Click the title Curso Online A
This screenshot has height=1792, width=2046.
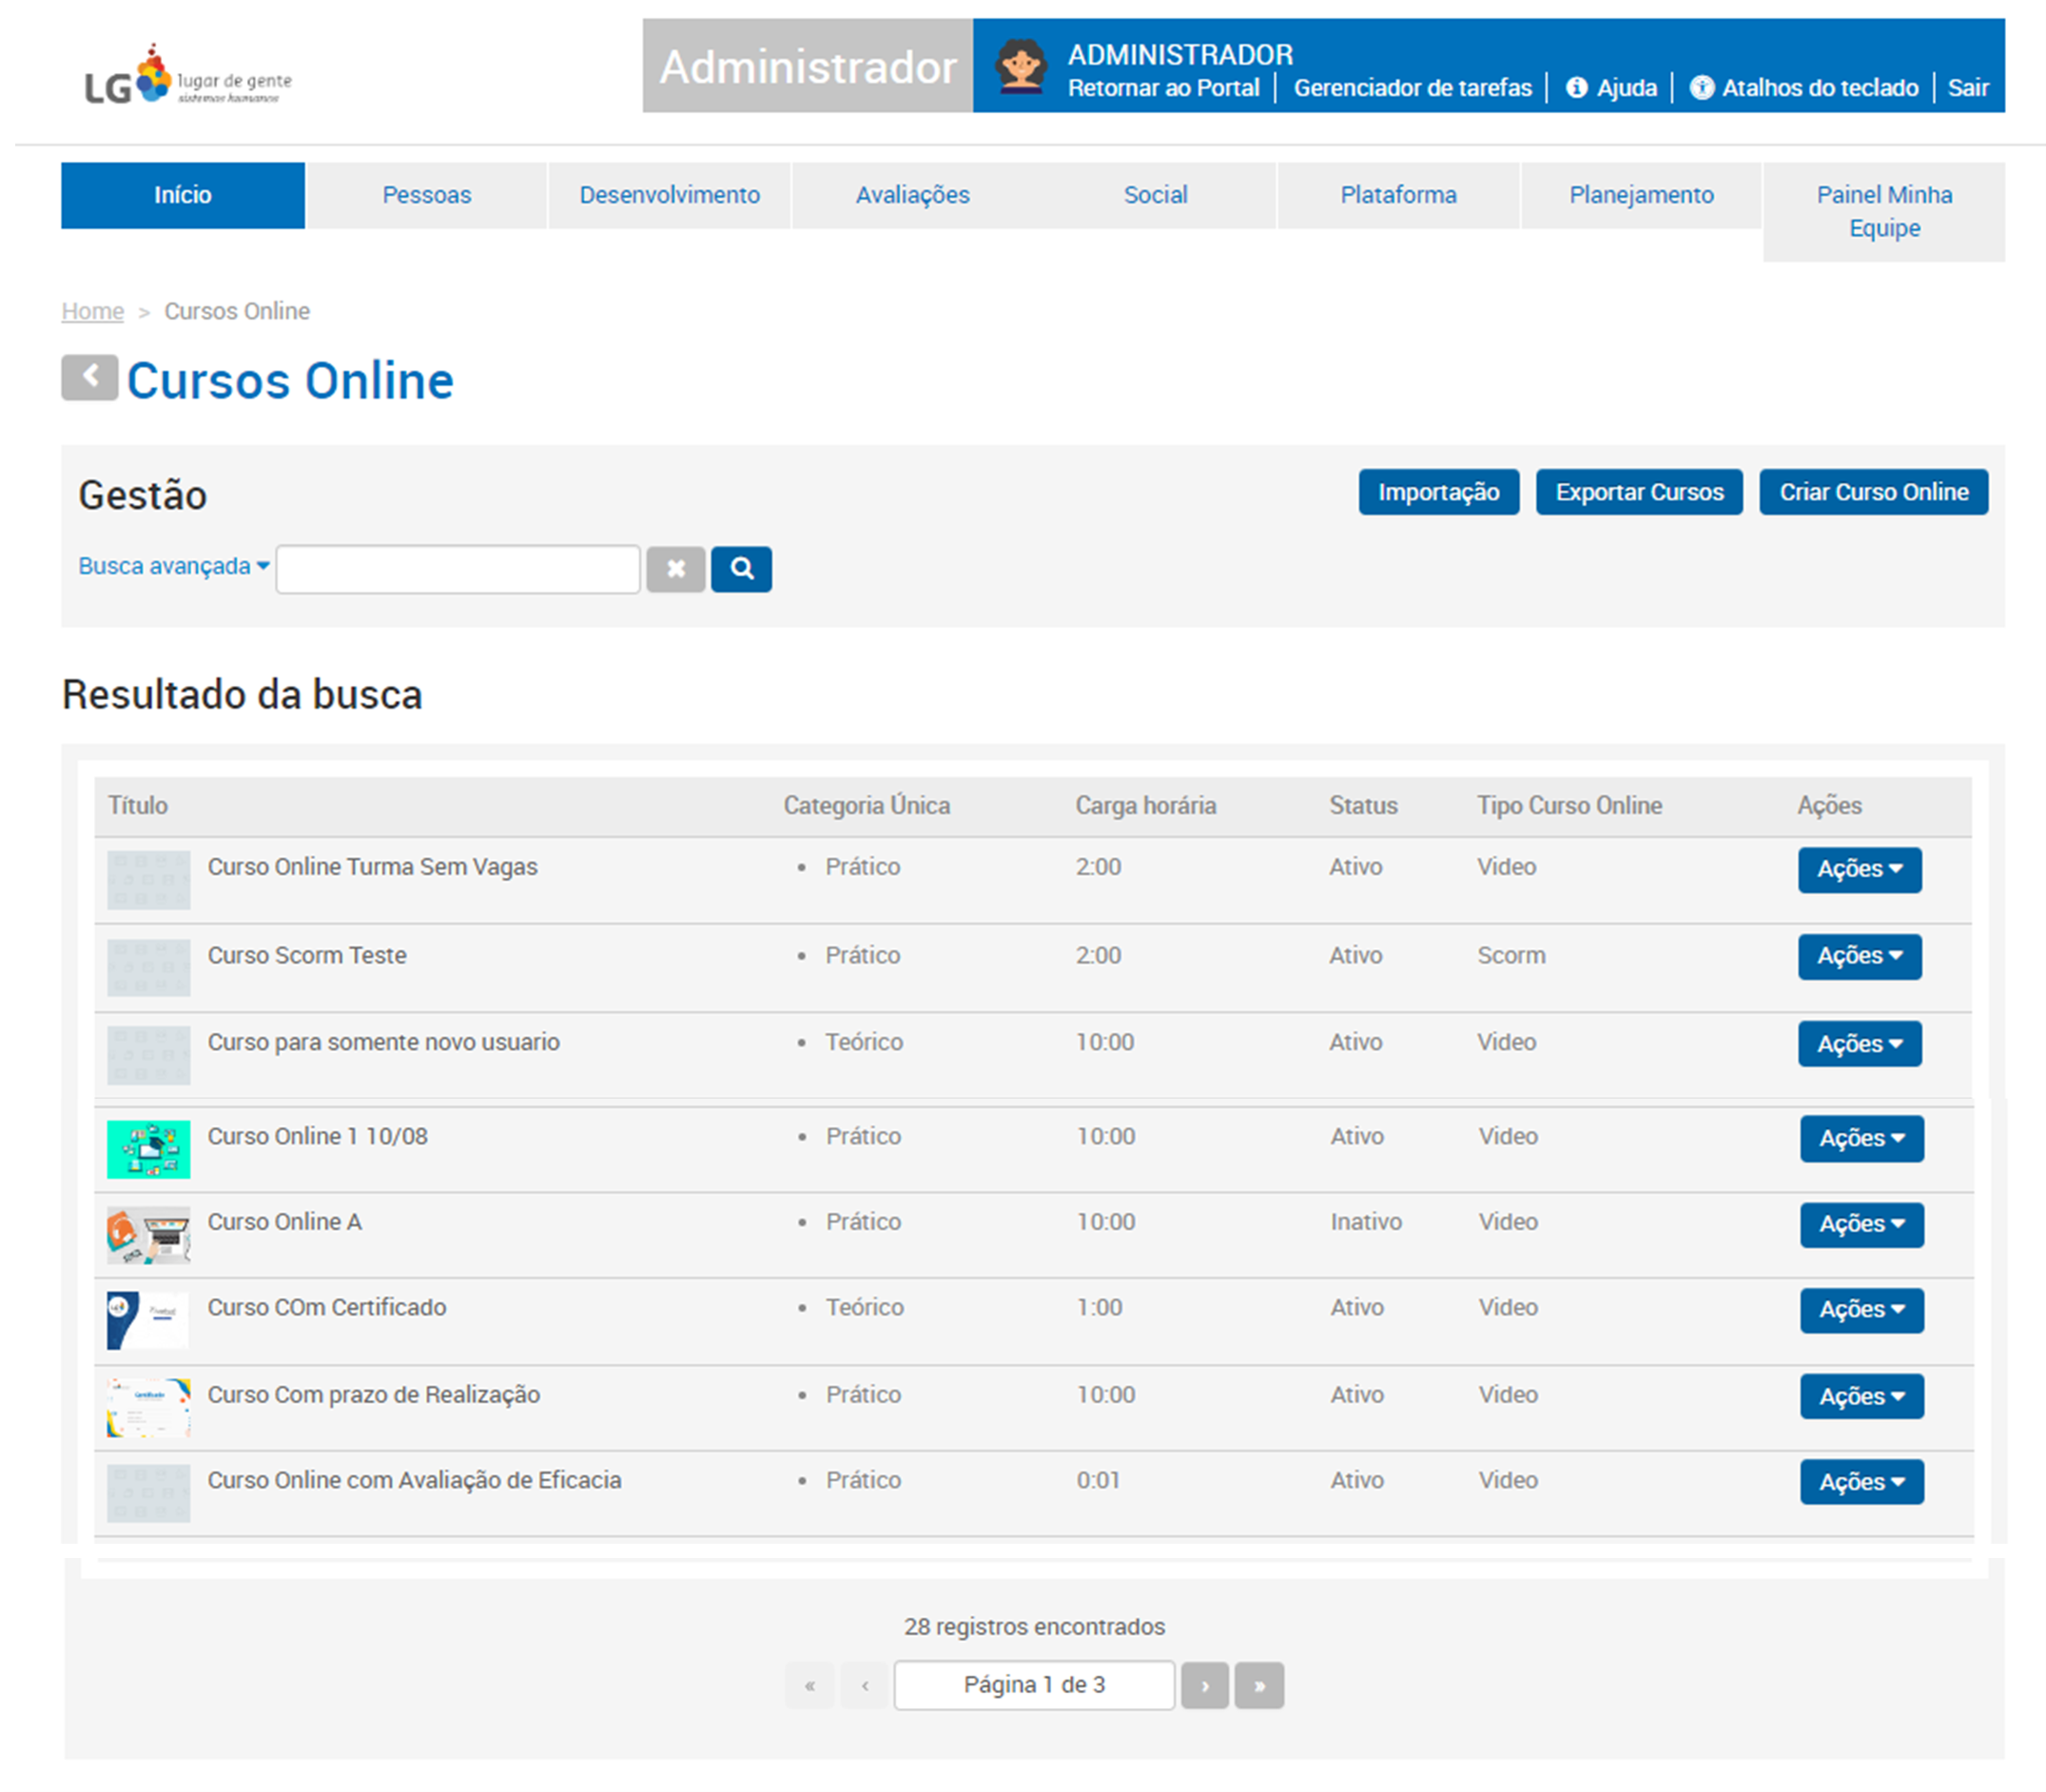(285, 1222)
